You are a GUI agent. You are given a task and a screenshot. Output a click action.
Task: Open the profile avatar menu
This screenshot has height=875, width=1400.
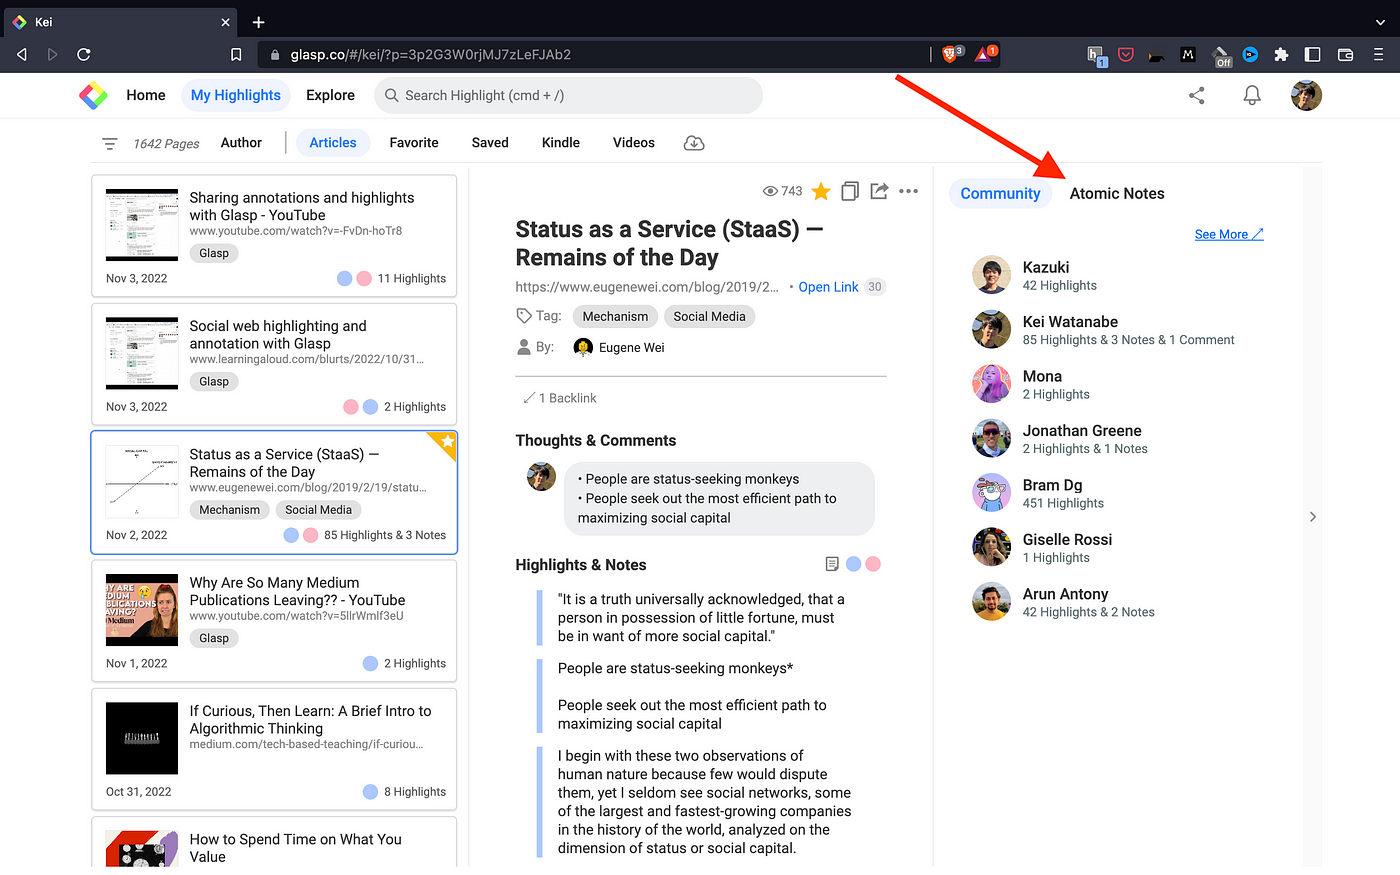point(1306,95)
